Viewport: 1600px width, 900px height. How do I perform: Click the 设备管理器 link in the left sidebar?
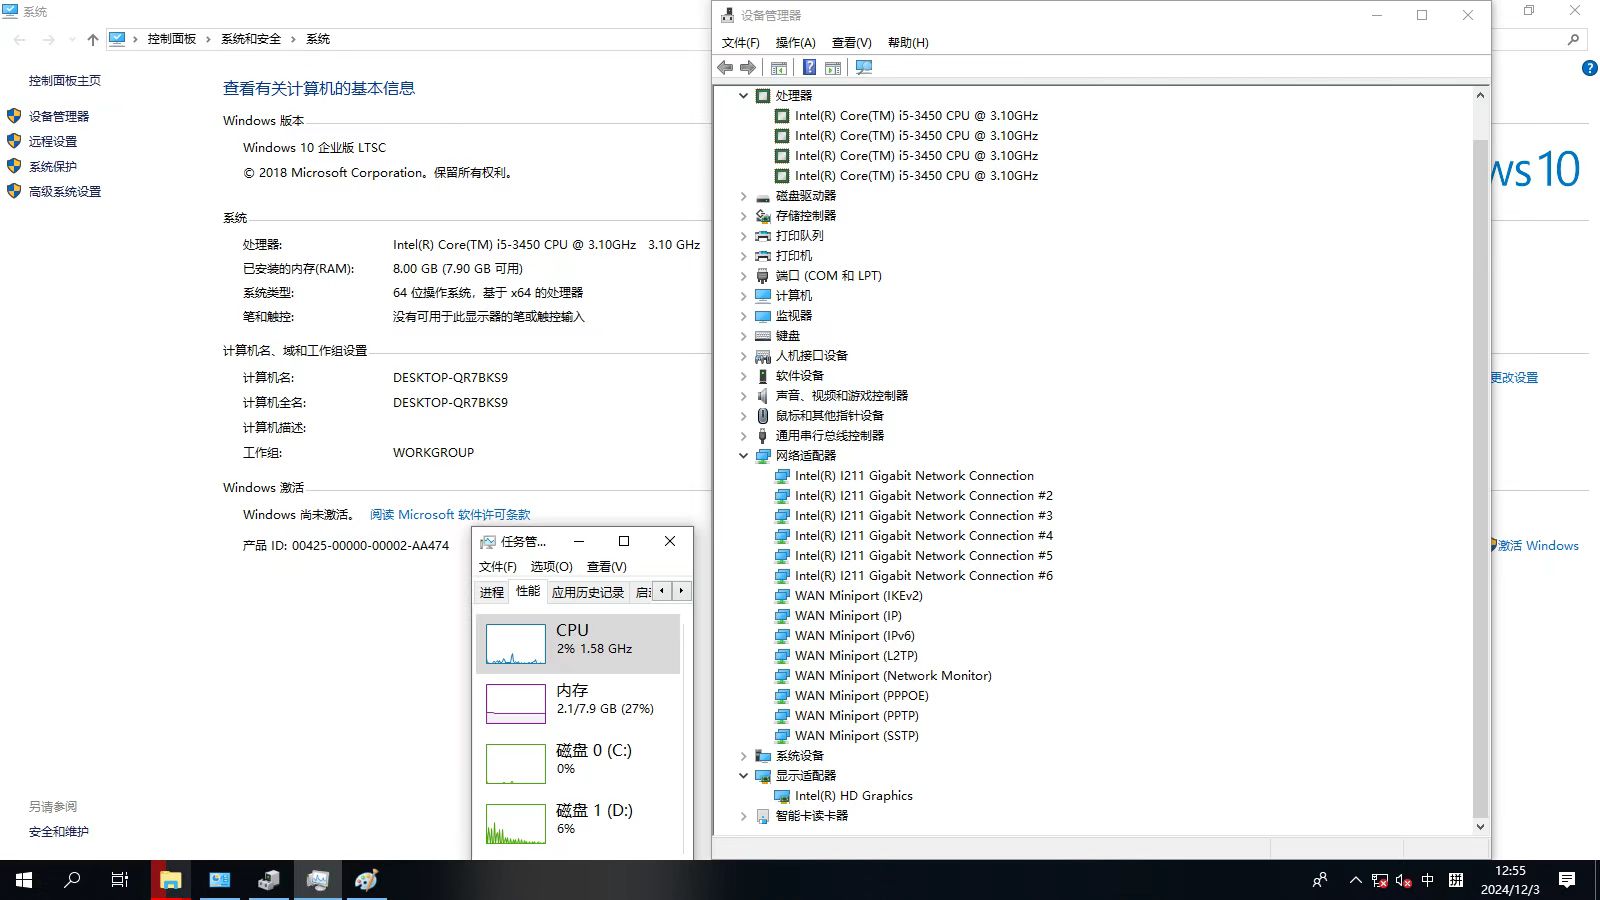[59, 116]
